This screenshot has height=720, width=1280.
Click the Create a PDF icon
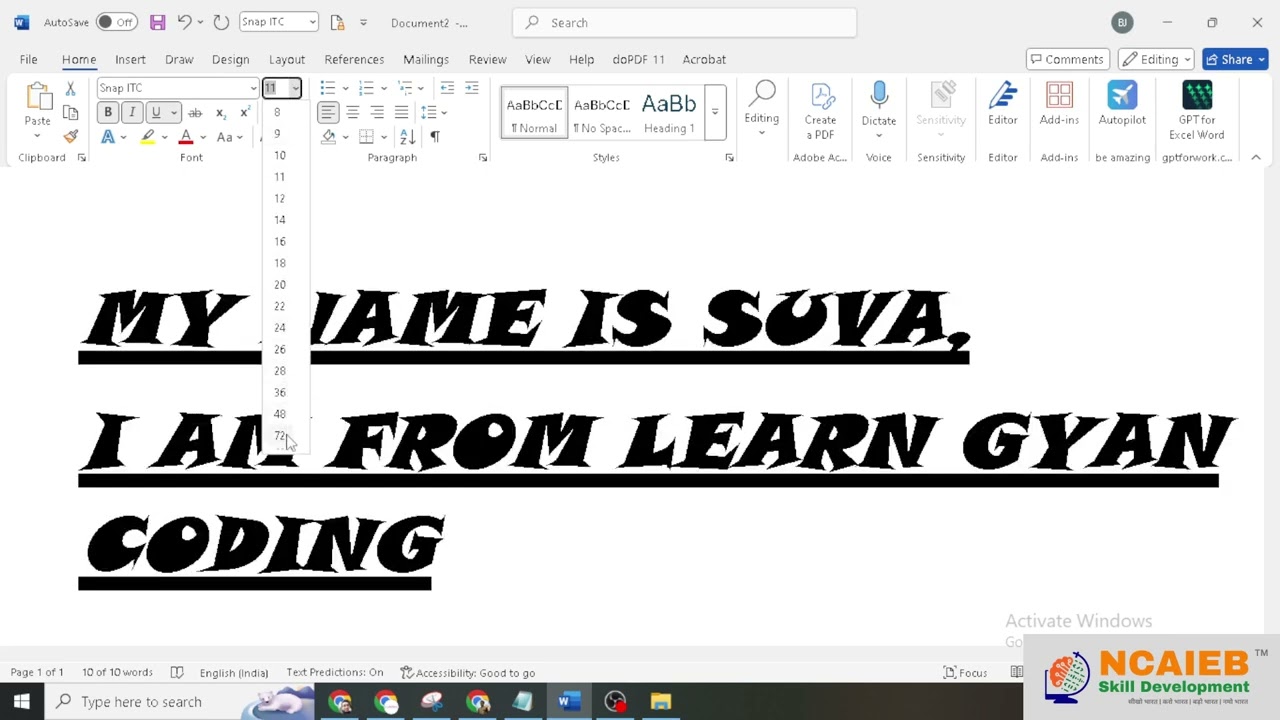[821, 97]
